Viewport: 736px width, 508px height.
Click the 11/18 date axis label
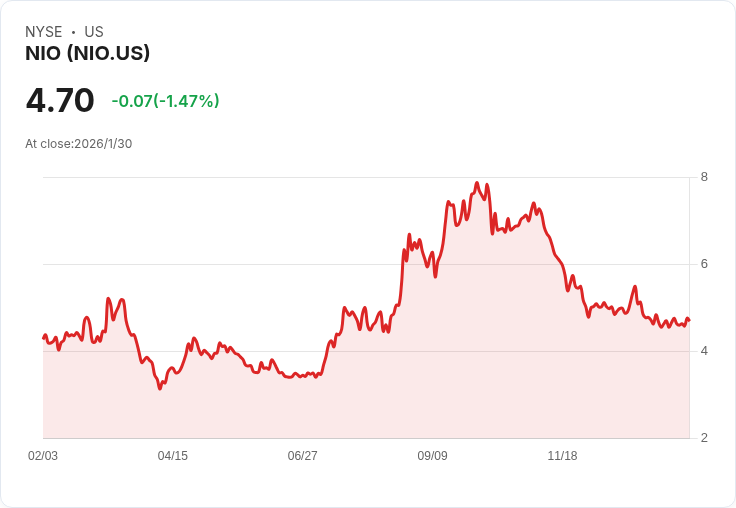pyautogui.click(x=562, y=456)
